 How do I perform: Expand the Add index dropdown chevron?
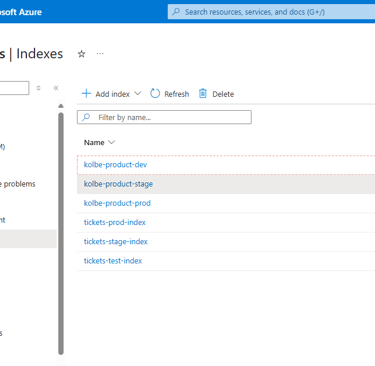[x=138, y=94]
